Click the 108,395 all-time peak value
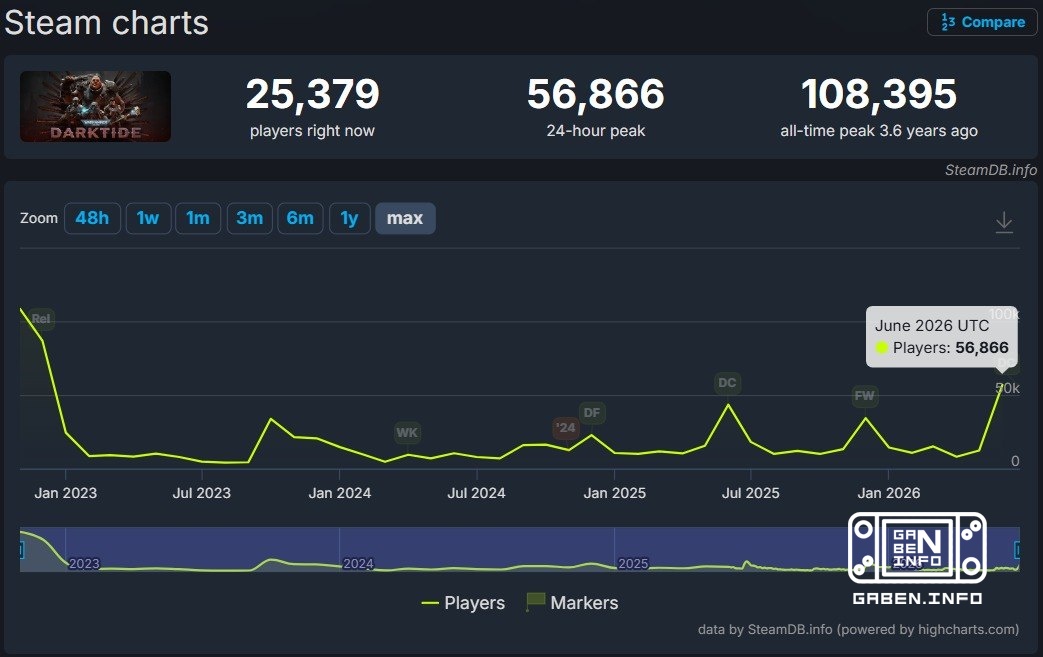 (x=879, y=94)
